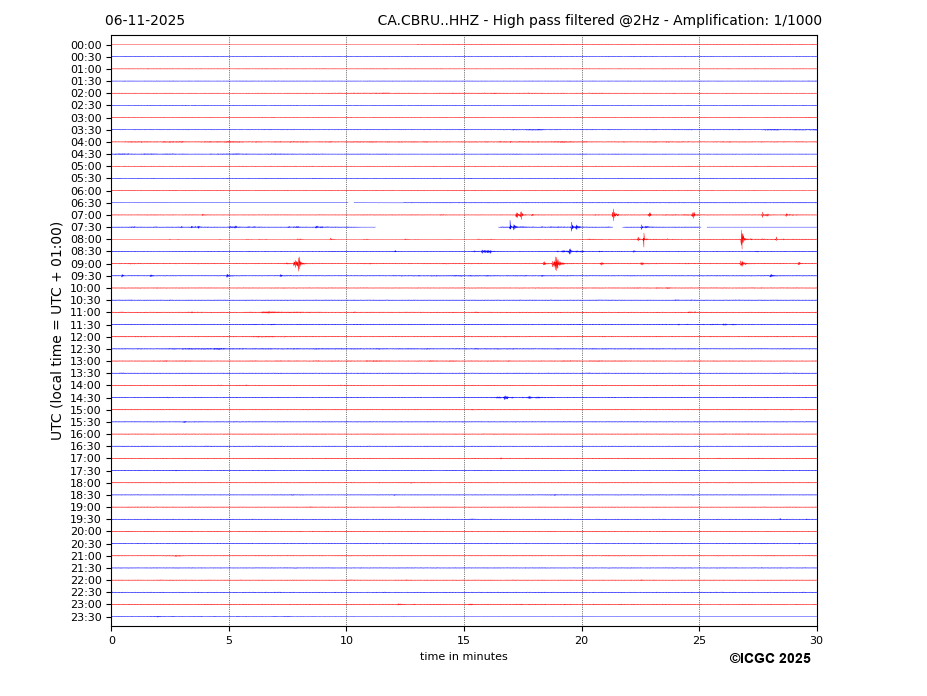
Task: Click the 18:30 time row label
Action: point(85,495)
